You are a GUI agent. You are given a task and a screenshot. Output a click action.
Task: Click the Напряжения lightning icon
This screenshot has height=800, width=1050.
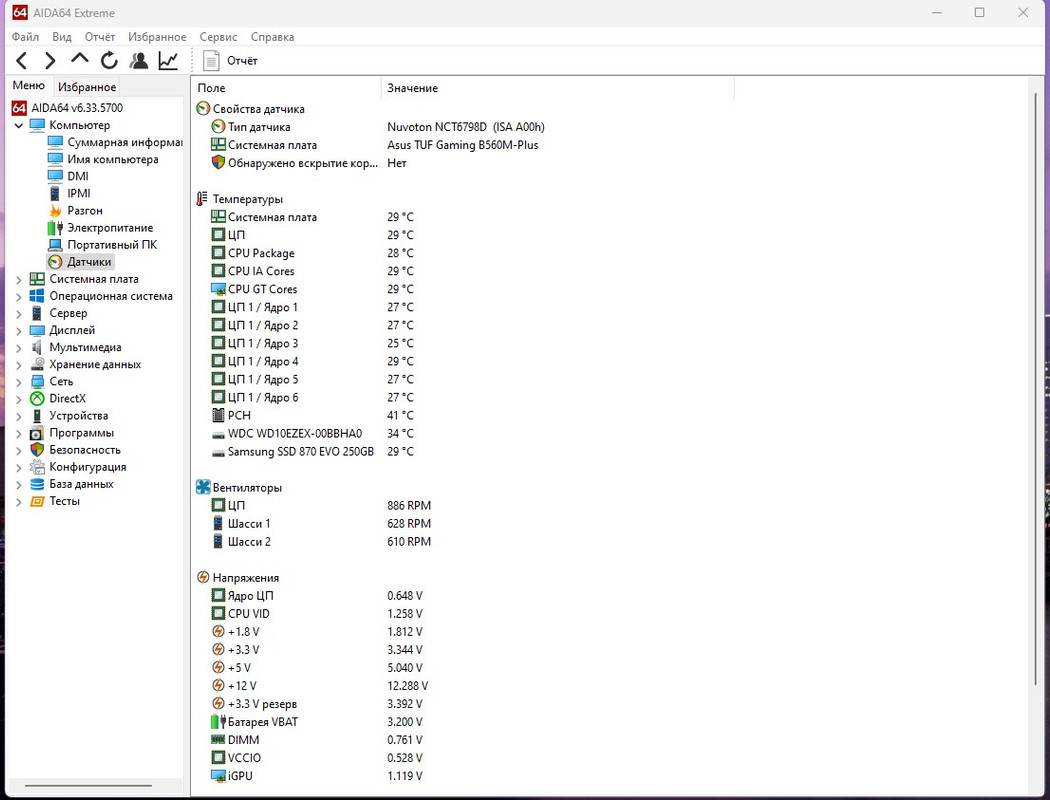click(x=202, y=577)
